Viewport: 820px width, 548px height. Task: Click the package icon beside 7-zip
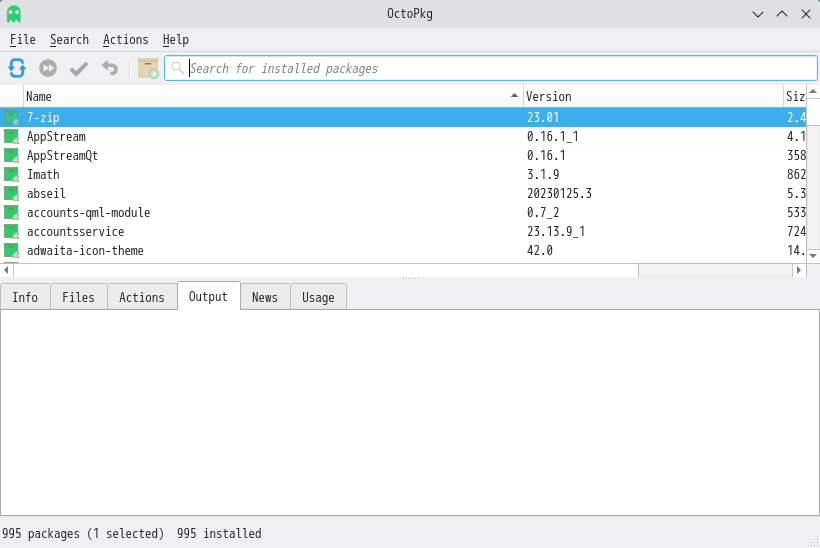12,118
